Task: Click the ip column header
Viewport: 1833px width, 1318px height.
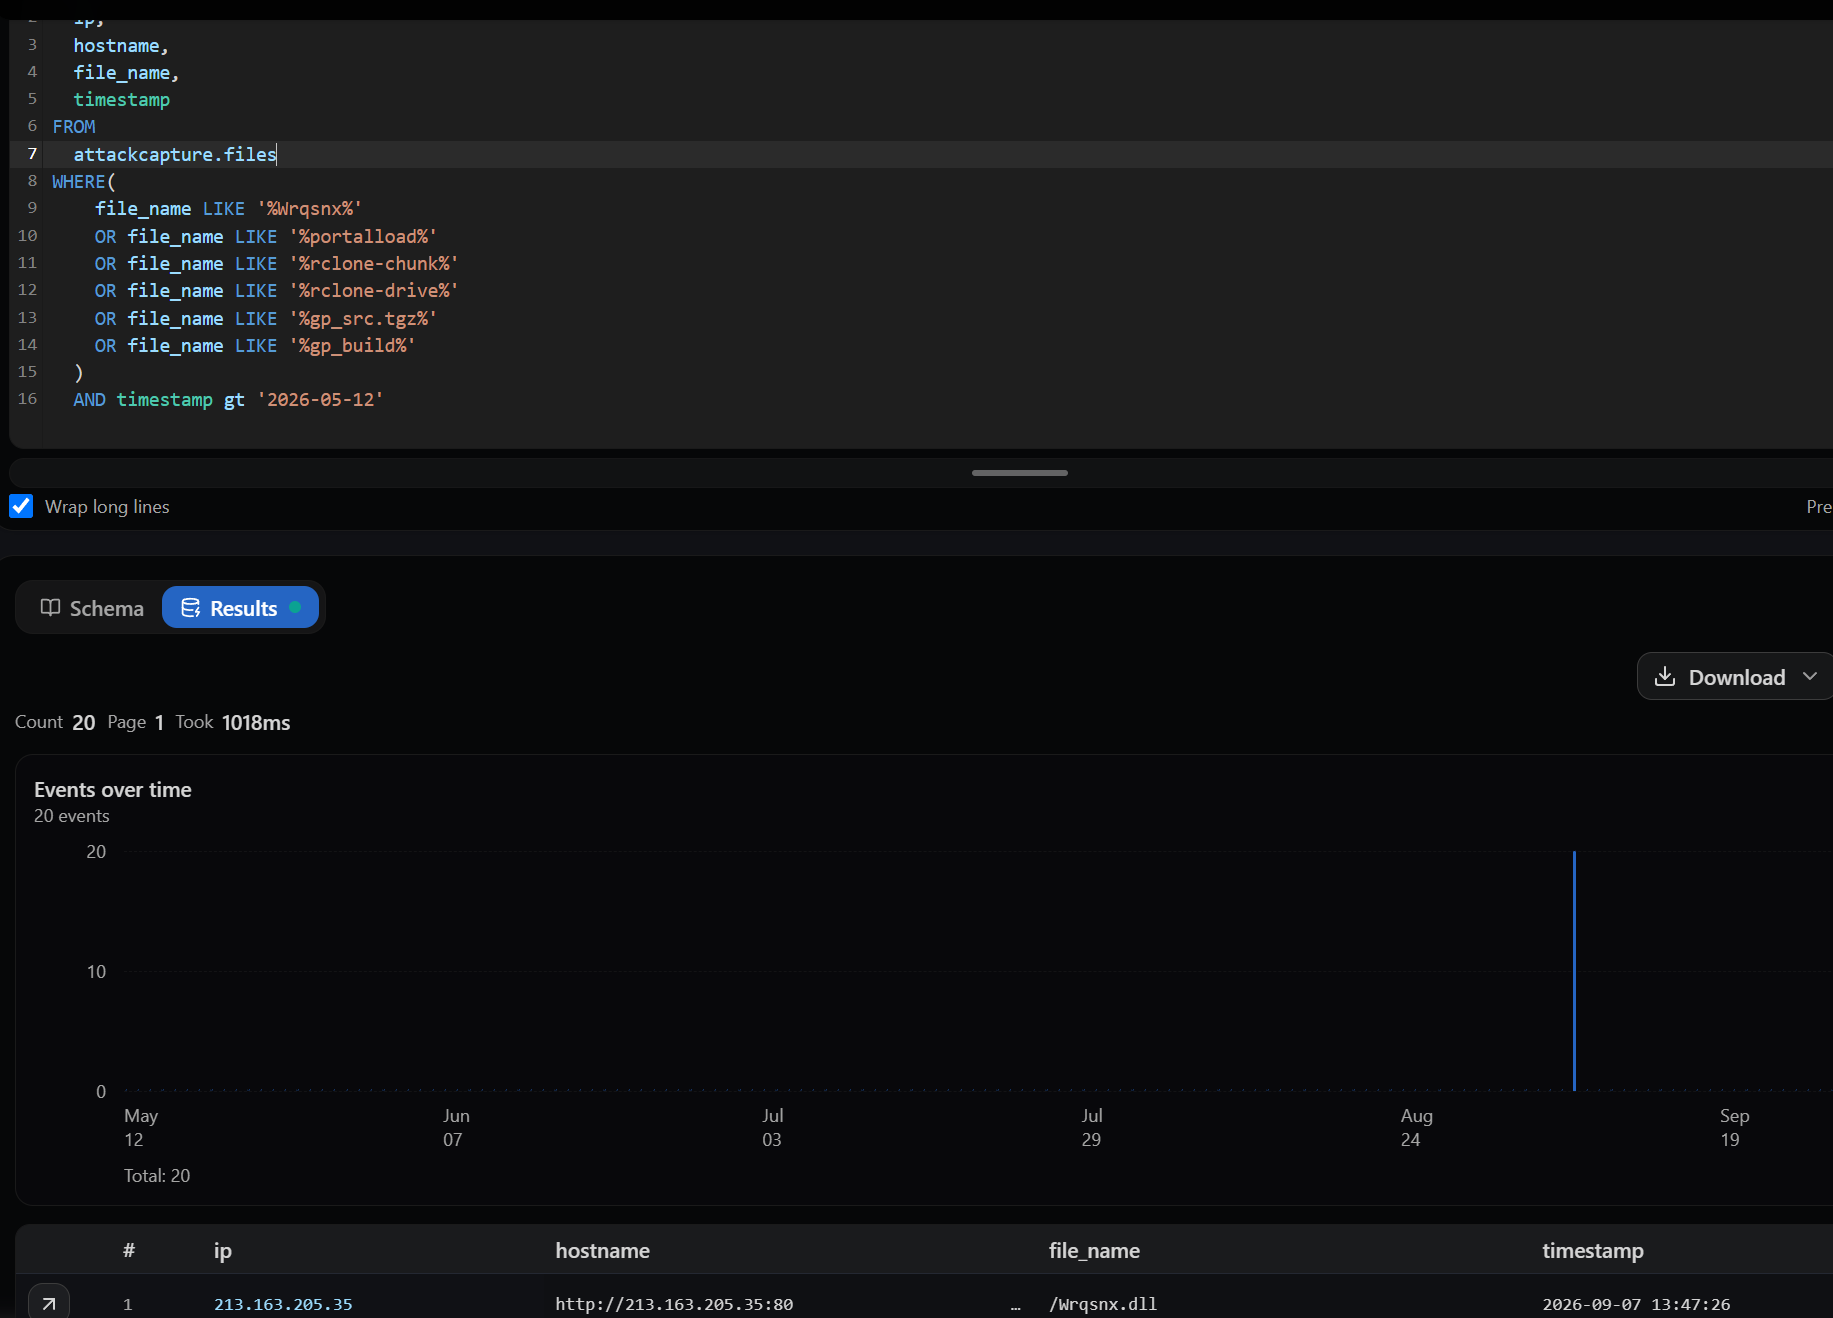Action: (222, 1250)
